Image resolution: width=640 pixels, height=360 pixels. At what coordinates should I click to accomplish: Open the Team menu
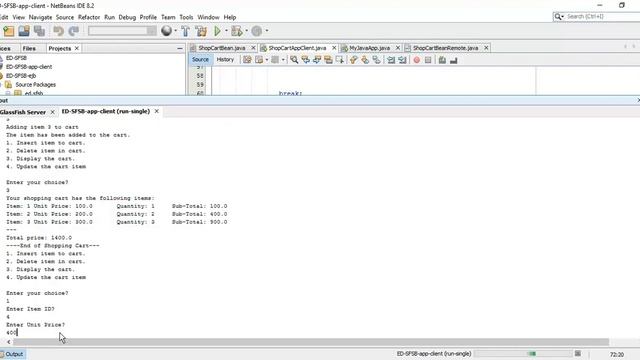tap(168, 17)
